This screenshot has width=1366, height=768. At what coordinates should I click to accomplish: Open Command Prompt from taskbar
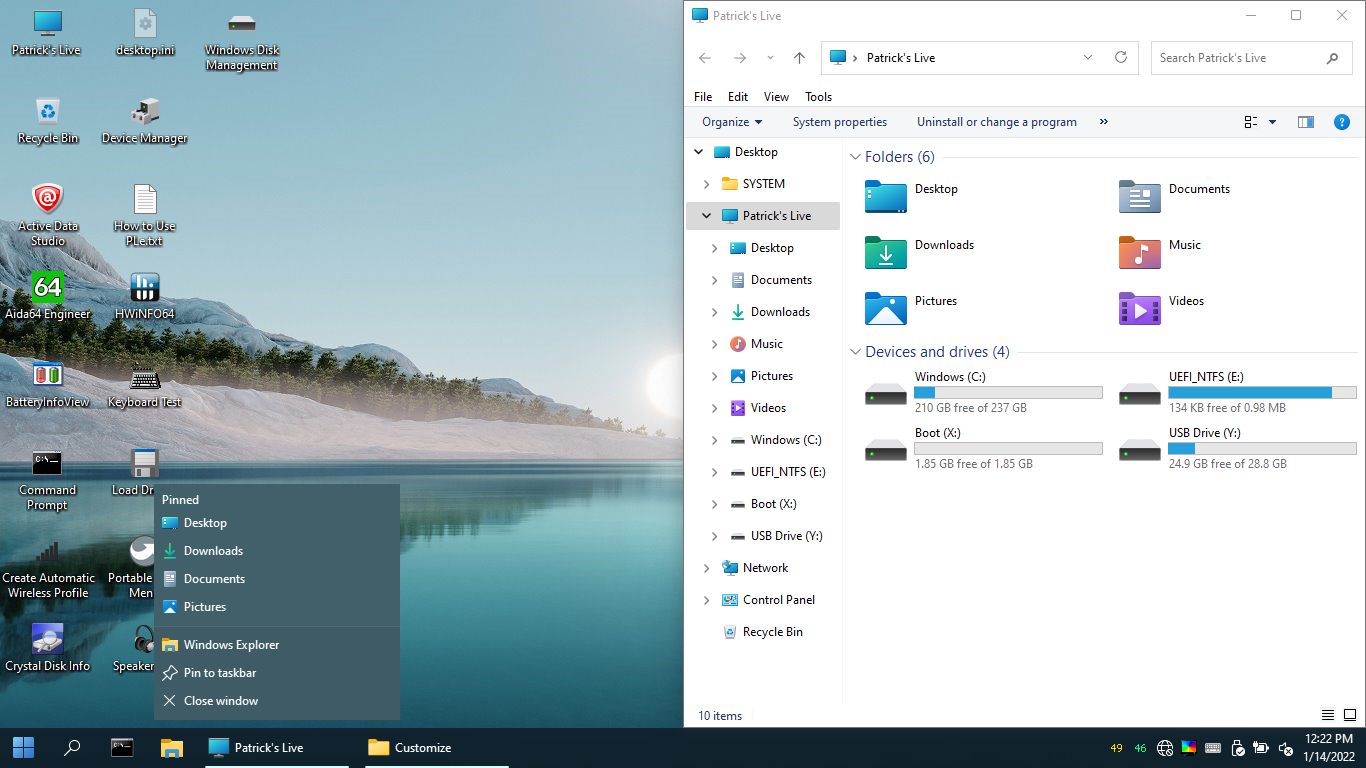pyautogui.click(x=122, y=747)
